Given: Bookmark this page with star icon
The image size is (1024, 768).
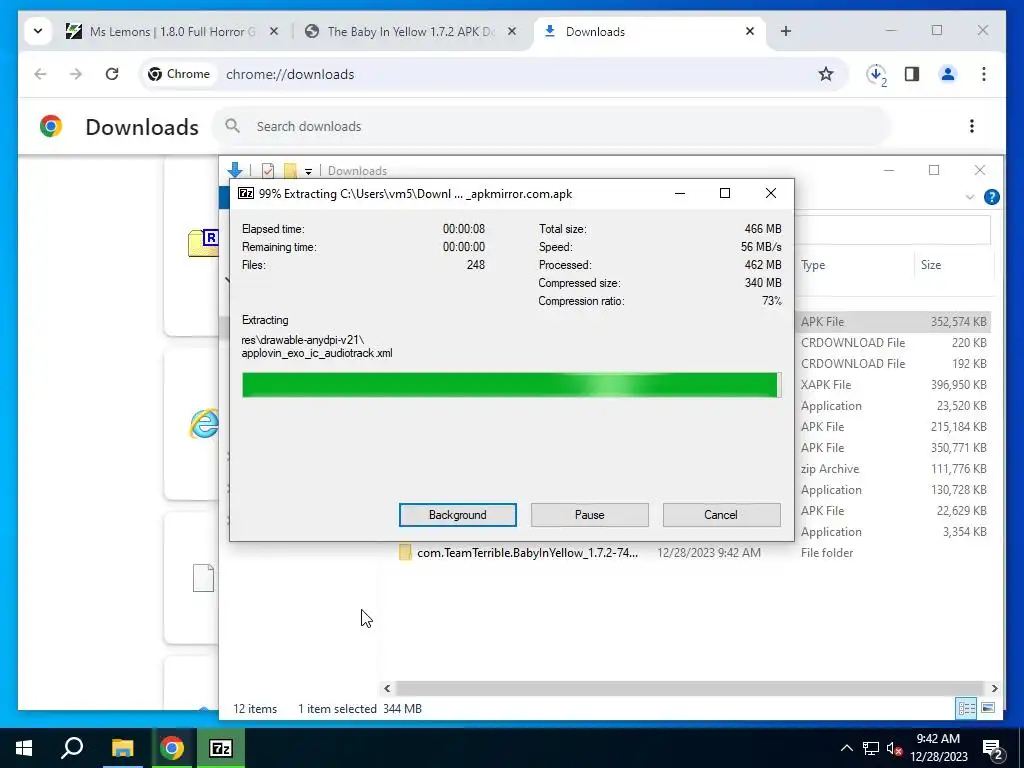Looking at the screenshot, I should 825,74.
